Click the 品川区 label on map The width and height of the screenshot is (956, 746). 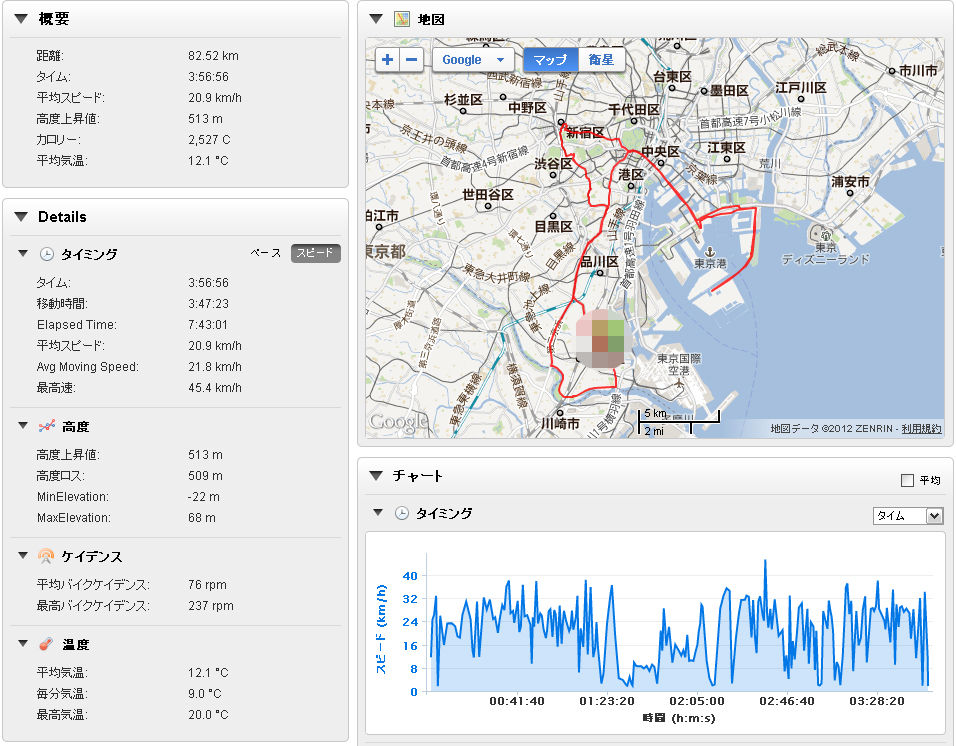pos(599,261)
